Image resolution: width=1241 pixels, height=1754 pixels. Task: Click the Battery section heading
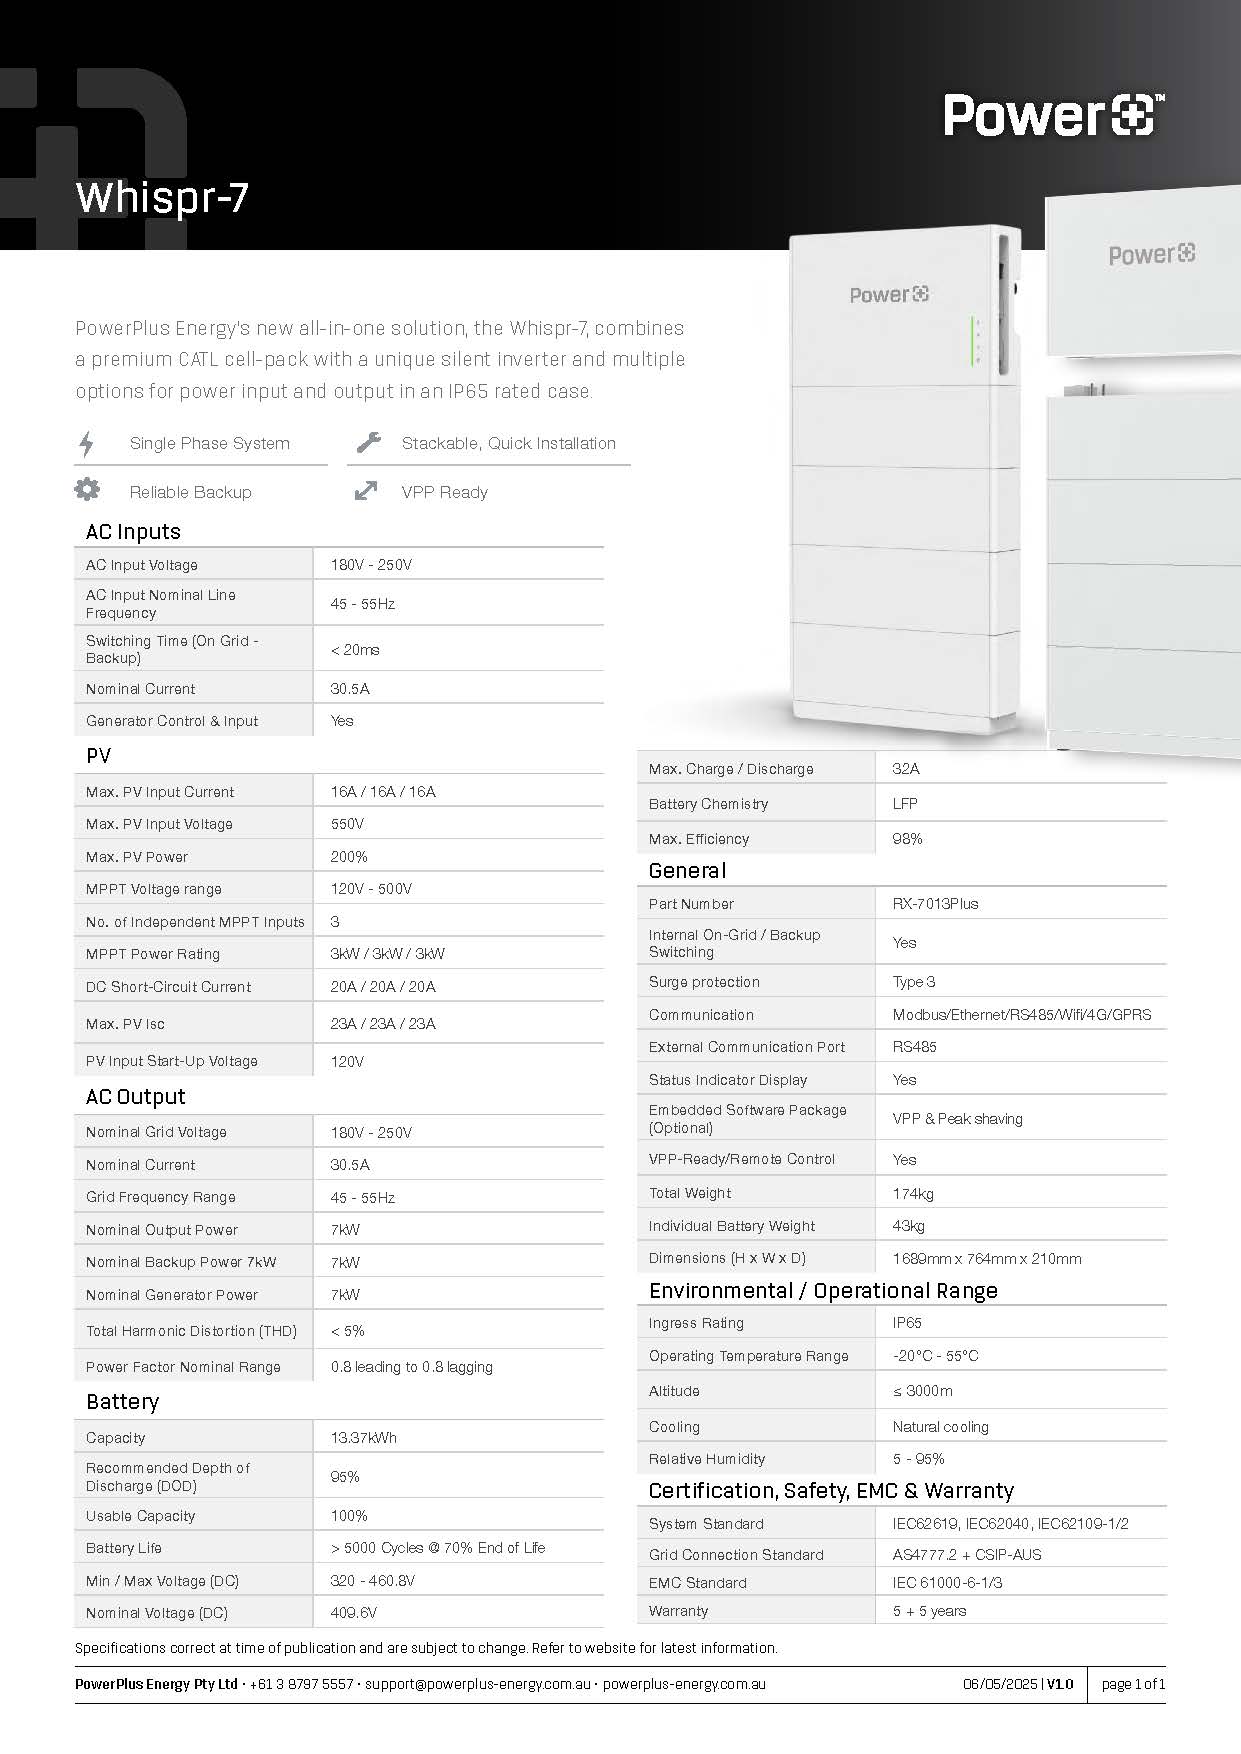[123, 1402]
